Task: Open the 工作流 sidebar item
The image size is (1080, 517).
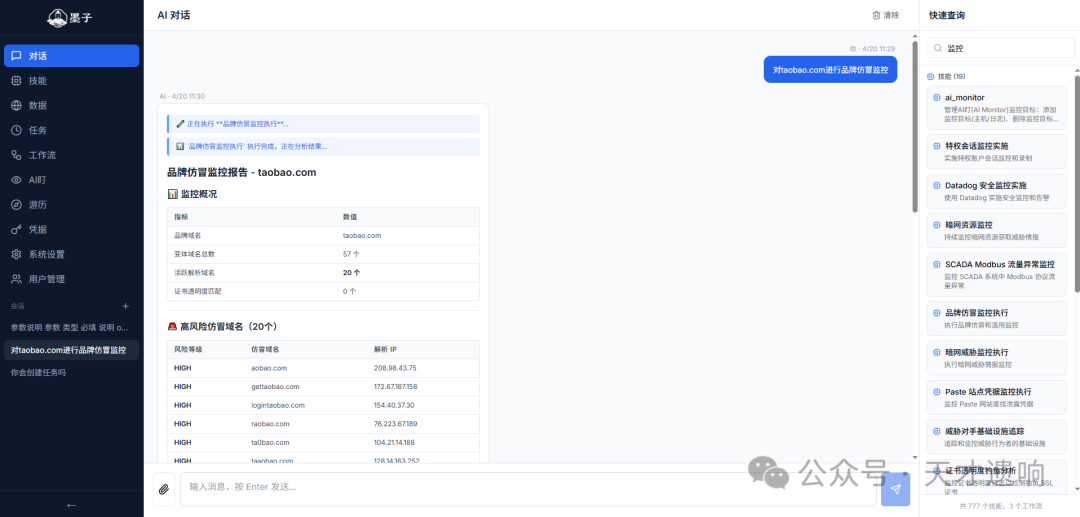Action: pyautogui.click(x=42, y=155)
